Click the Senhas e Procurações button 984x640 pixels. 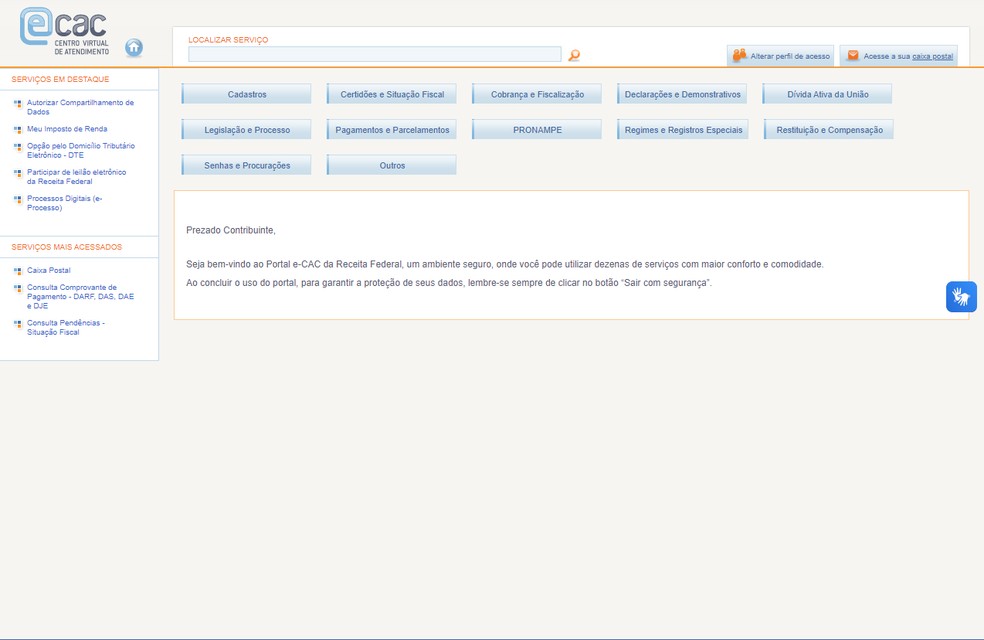coord(247,165)
